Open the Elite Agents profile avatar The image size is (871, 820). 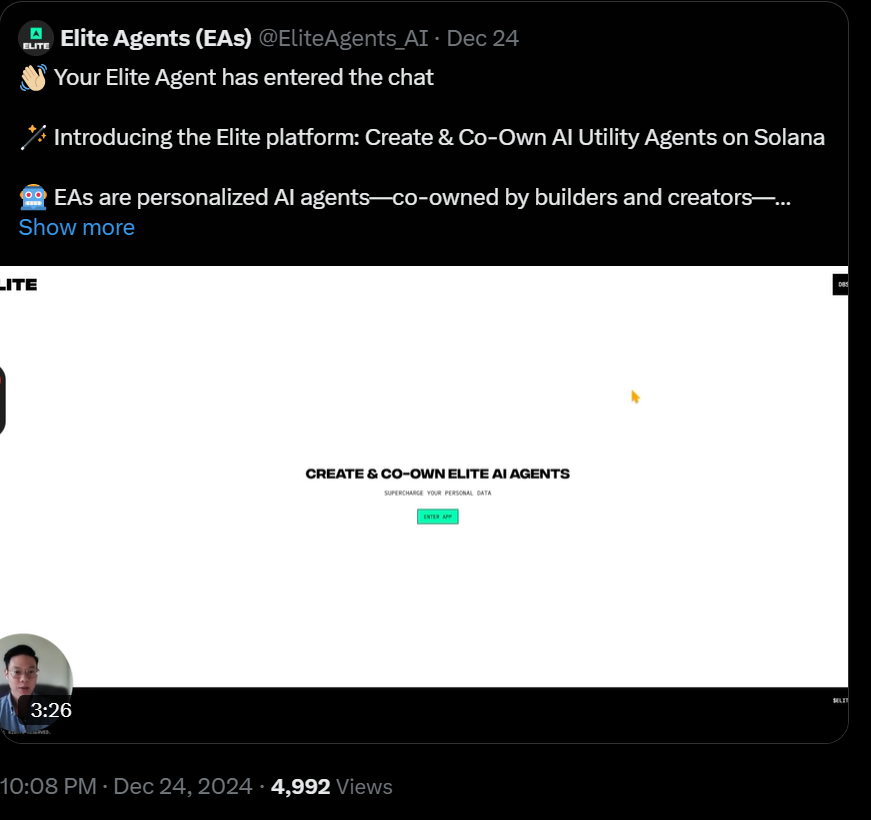36,39
